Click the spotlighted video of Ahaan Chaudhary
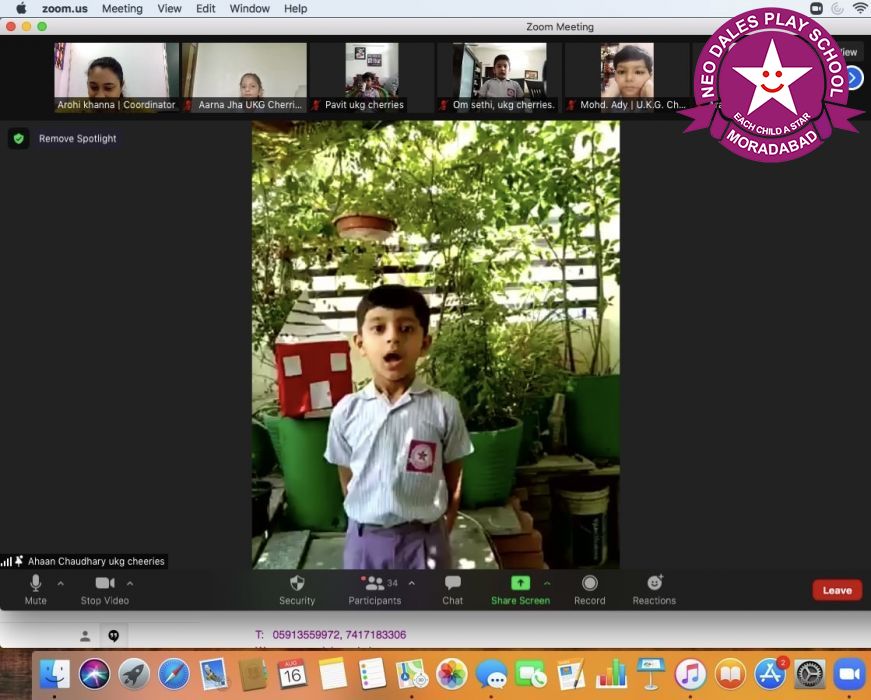 coord(436,344)
